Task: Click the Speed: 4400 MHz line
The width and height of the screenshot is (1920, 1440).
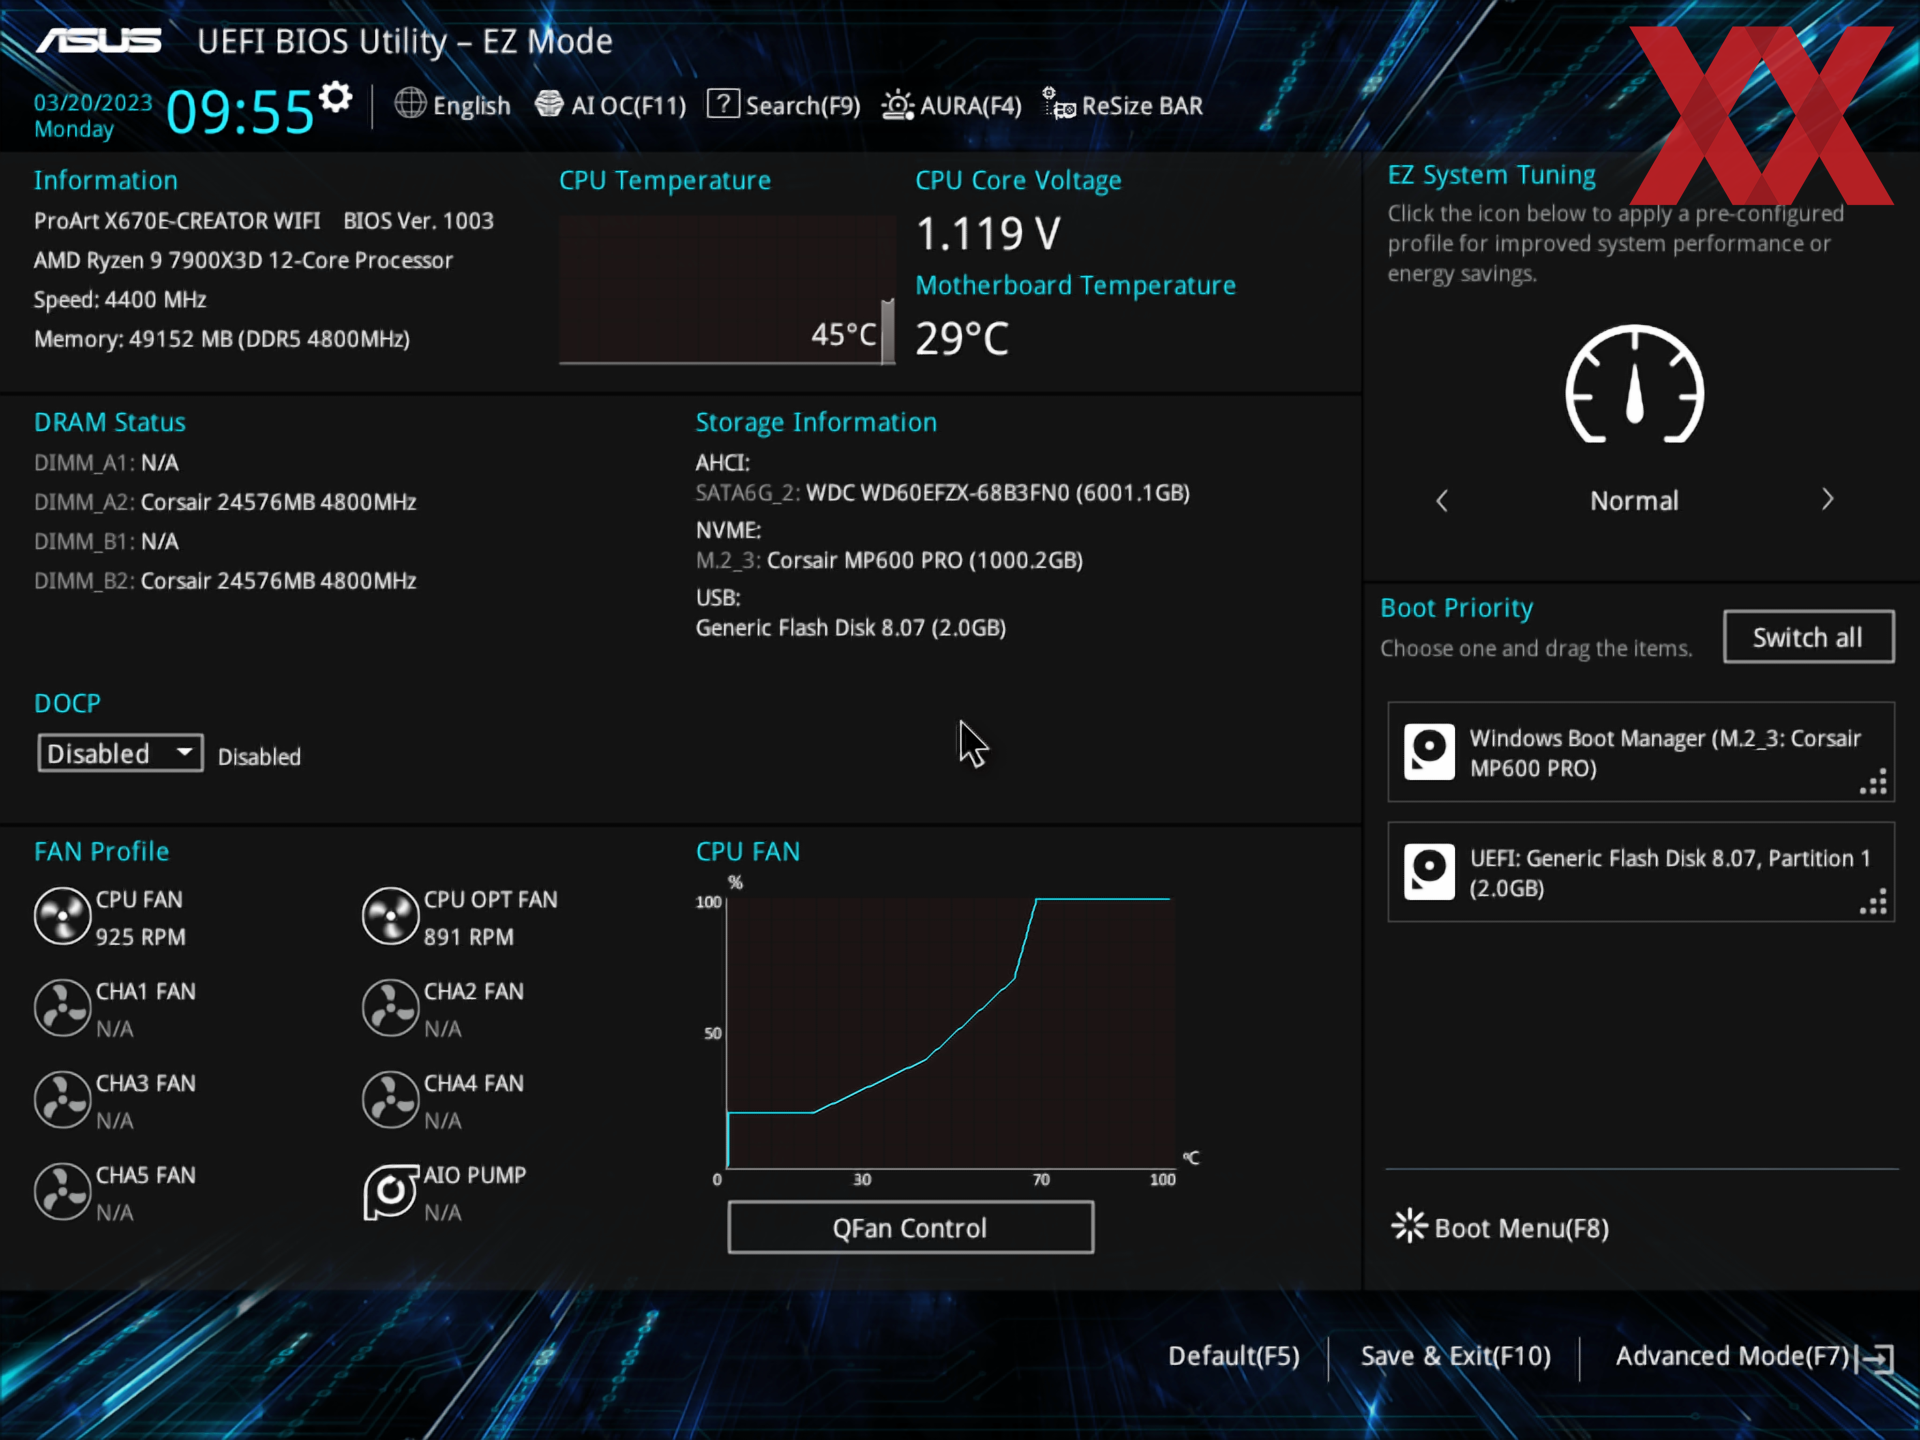Action: pos(120,300)
